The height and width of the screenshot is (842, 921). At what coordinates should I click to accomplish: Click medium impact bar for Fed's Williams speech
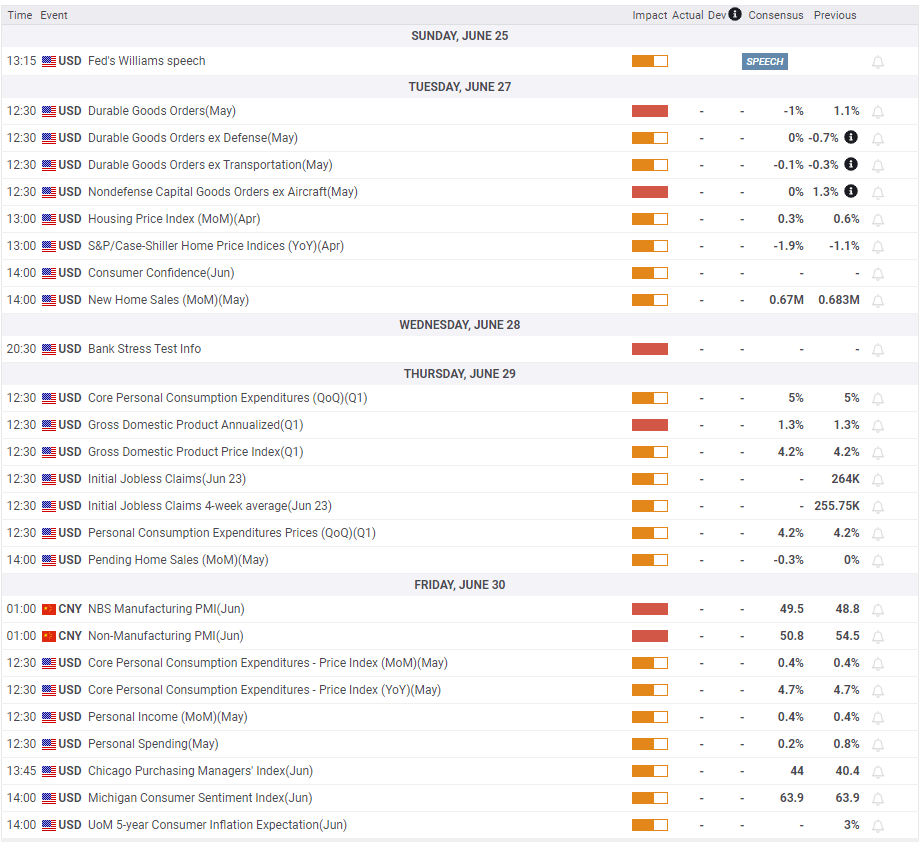[x=650, y=61]
